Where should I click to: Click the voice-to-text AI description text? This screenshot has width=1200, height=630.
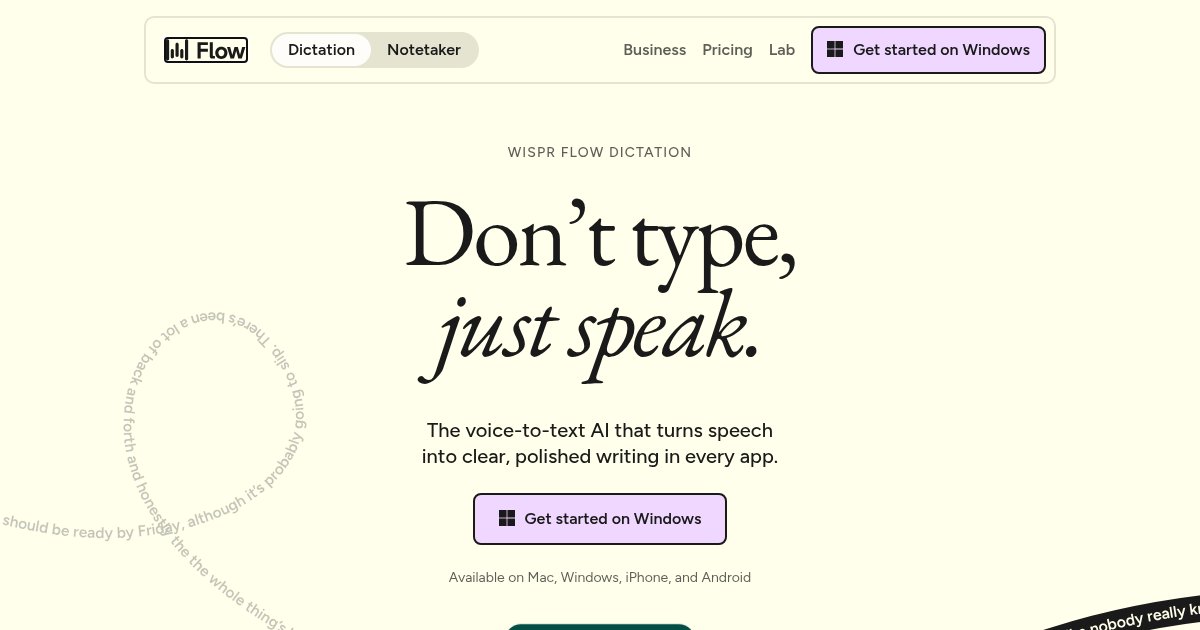600,444
